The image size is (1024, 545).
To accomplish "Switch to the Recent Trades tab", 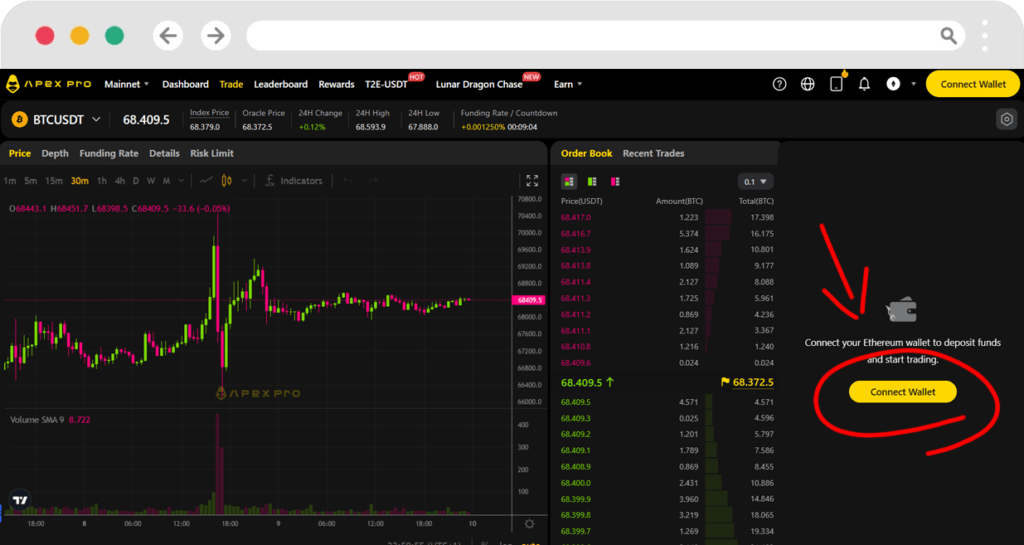I will (653, 153).
